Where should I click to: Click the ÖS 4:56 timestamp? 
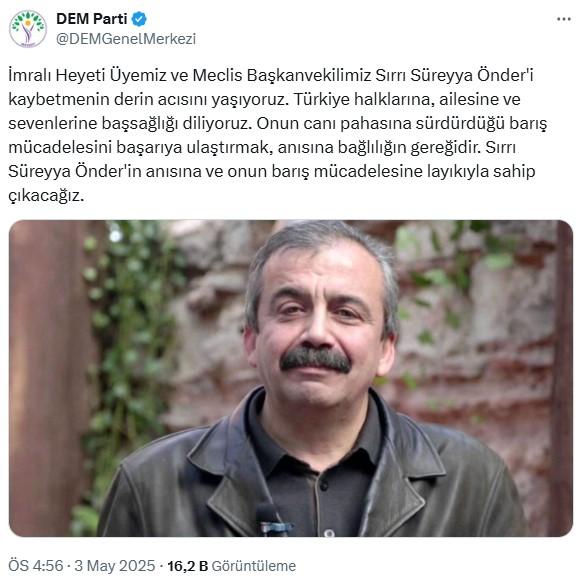pyautogui.click(x=36, y=566)
